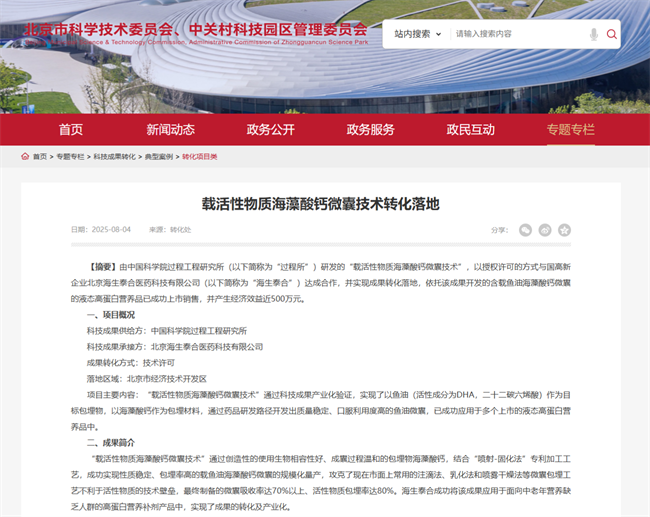The height and width of the screenshot is (517, 650).
Task: Open the 政务公开 navigation tab
Action: click(x=271, y=130)
